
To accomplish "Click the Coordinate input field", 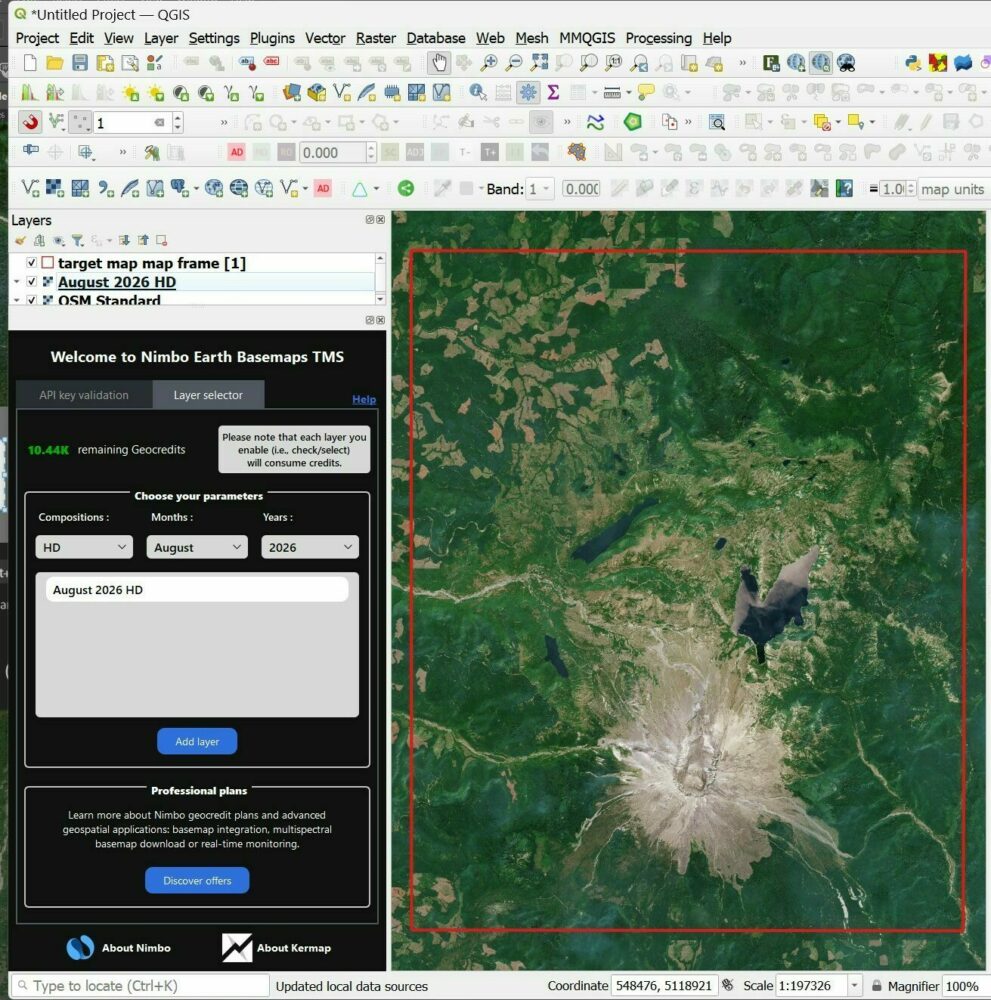I will coord(664,985).
